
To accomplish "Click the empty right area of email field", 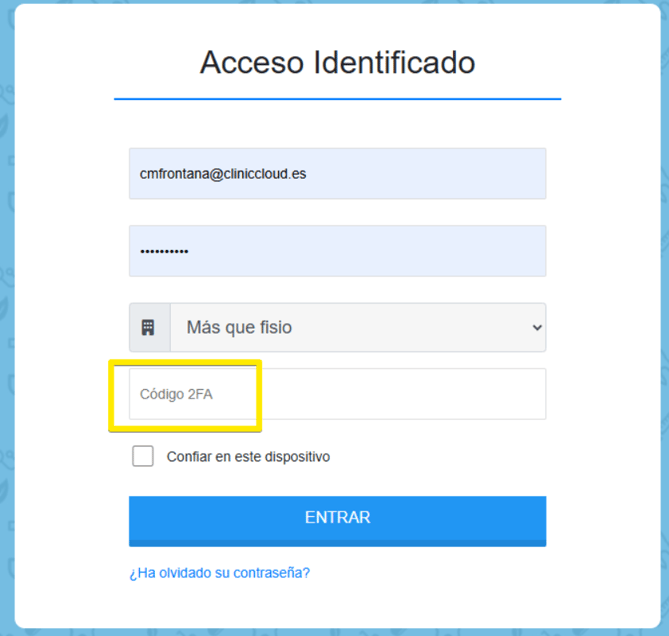I will point(427,174).
